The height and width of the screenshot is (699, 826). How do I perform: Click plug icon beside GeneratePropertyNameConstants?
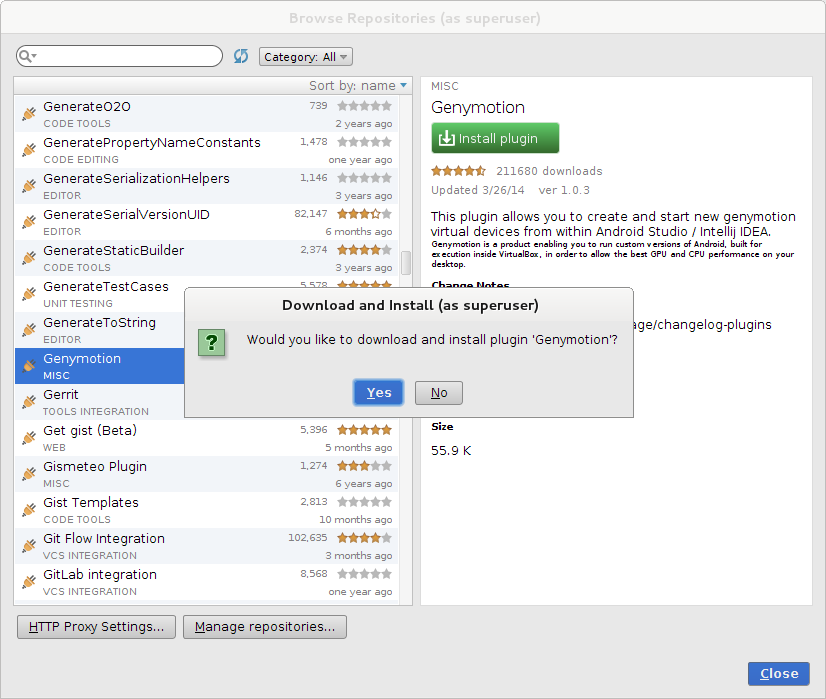pos(29,150)
